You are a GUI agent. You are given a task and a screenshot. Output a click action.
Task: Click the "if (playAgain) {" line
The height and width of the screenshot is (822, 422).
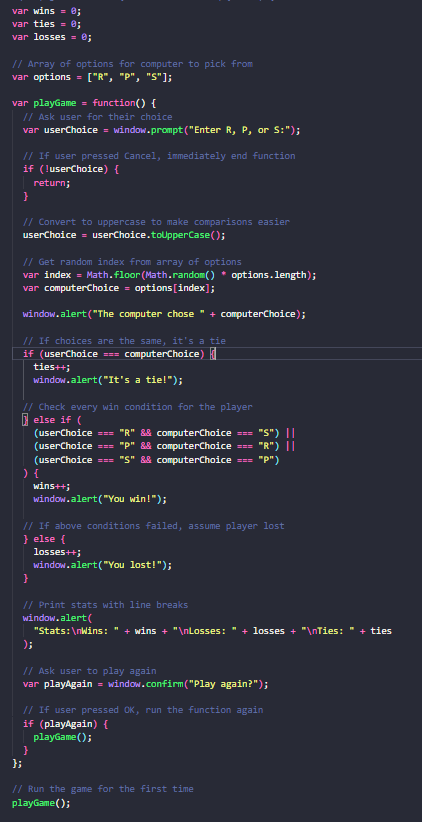(66, 724)
